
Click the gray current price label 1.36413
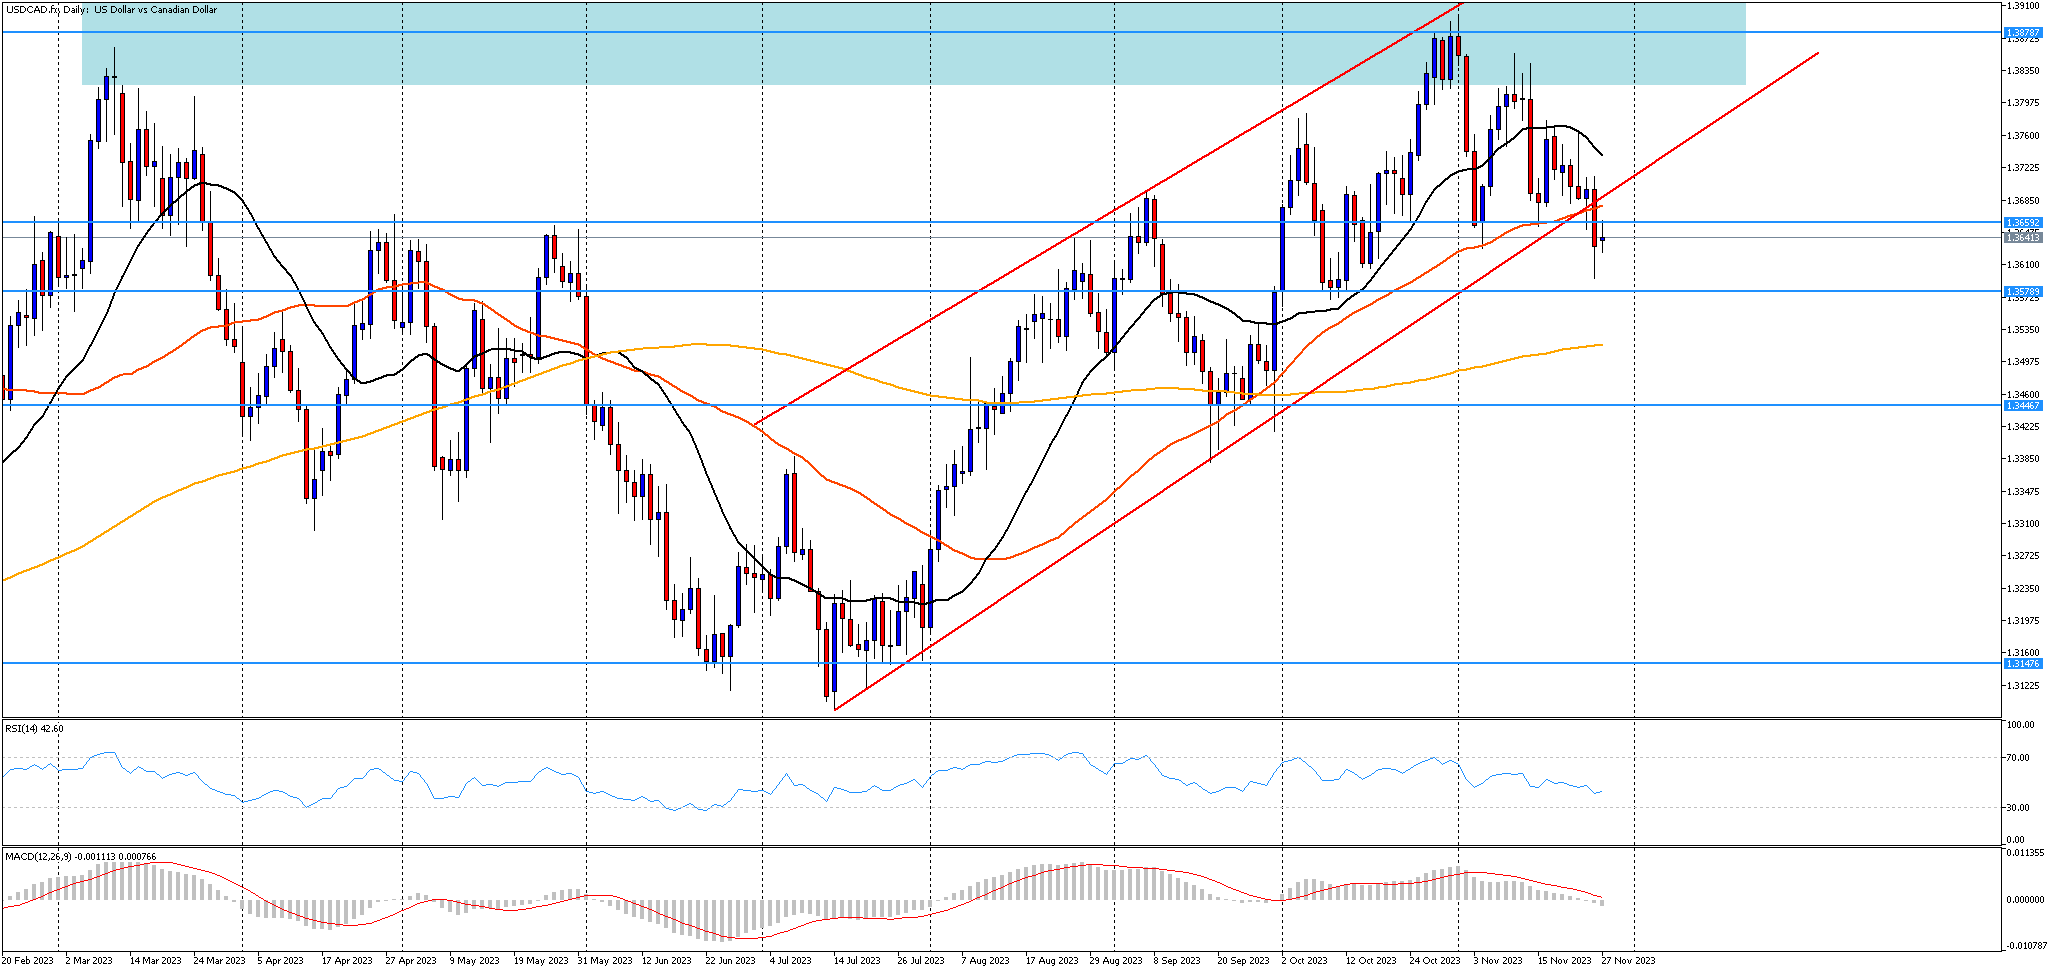(2023, 238)
